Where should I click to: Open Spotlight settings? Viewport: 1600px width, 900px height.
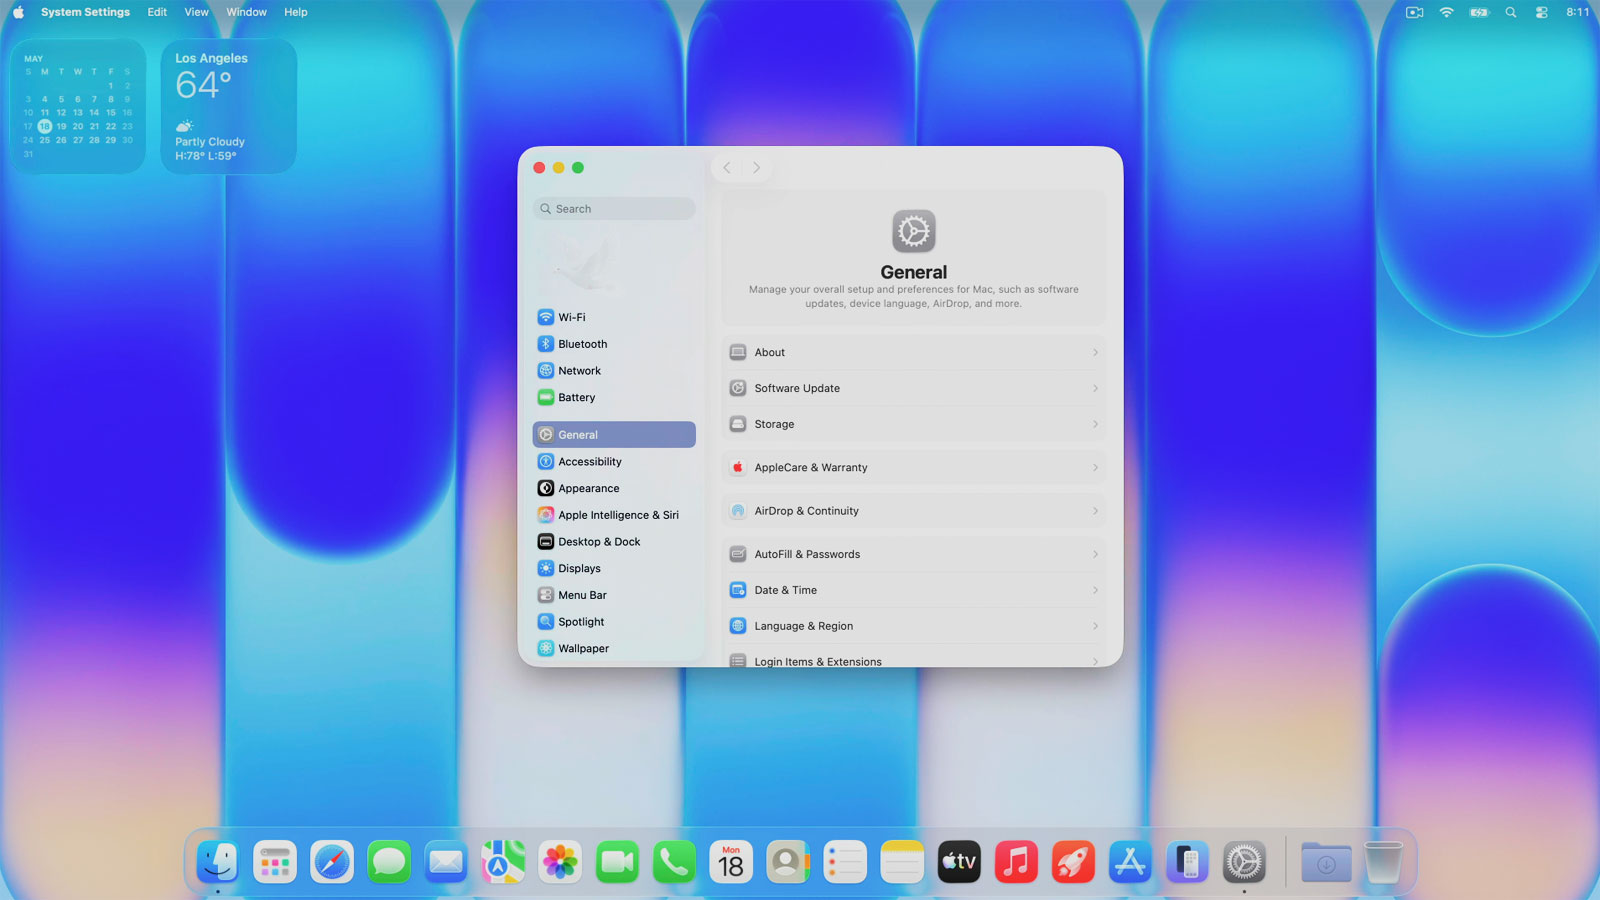click(x=614, y=622)
